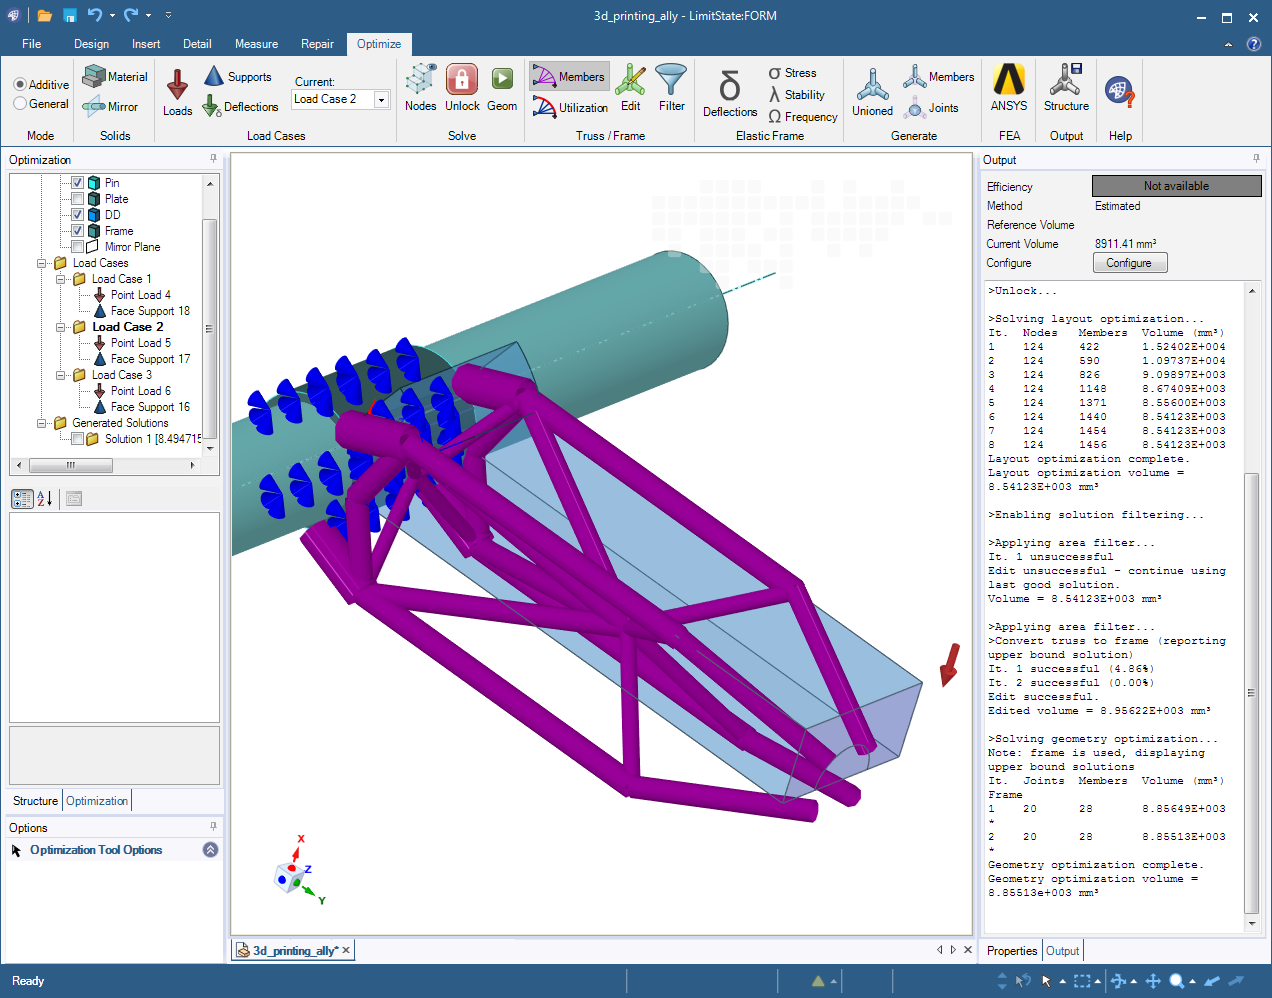Uncheck the DD checkbox in tree

pos(77,215)
